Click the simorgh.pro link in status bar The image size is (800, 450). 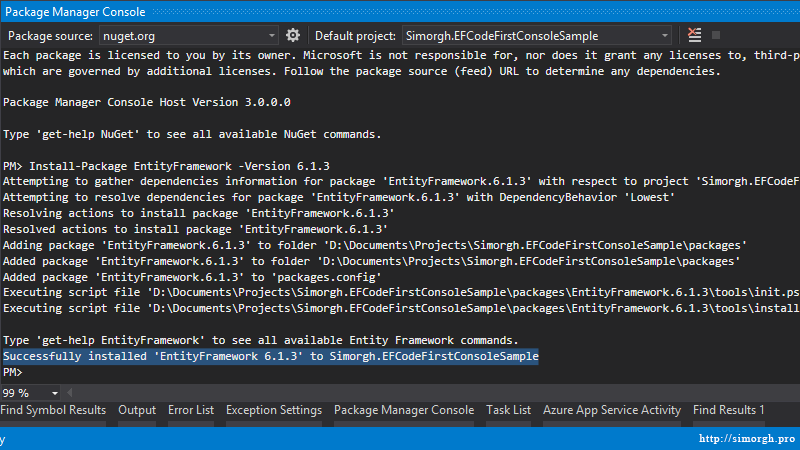[x=744, y=438]
